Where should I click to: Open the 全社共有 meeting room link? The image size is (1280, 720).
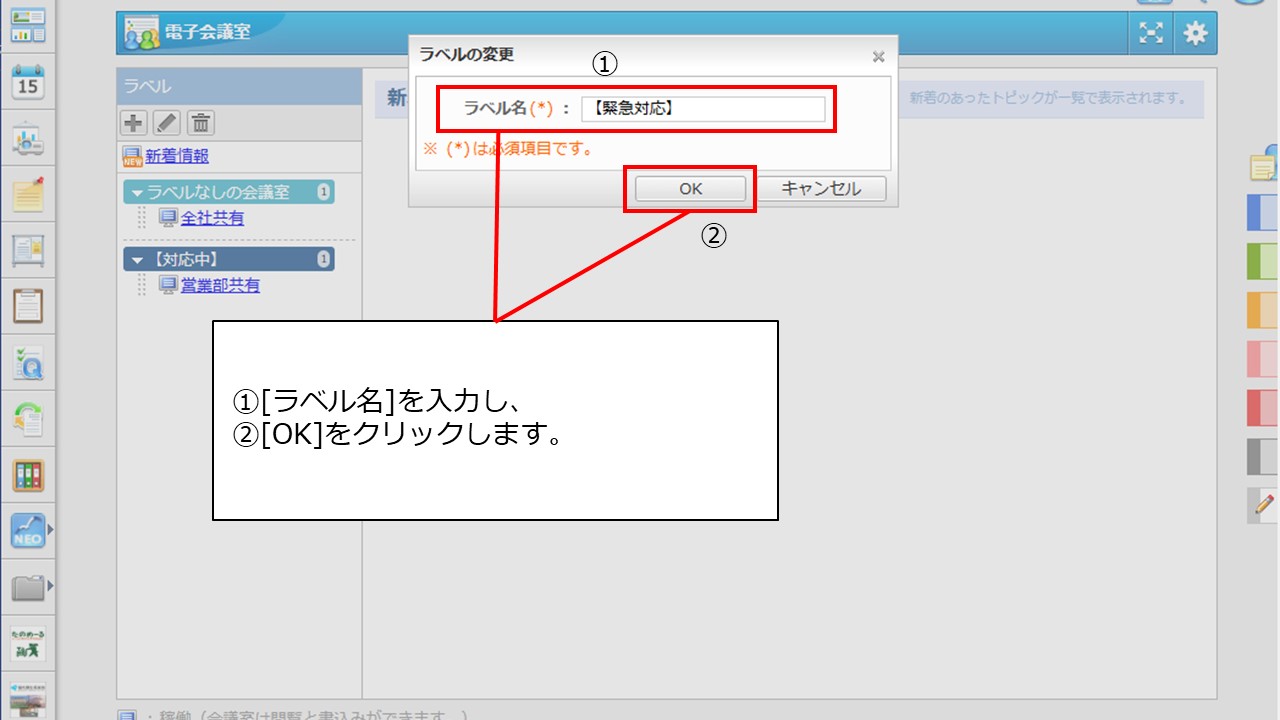click(212, 218)
